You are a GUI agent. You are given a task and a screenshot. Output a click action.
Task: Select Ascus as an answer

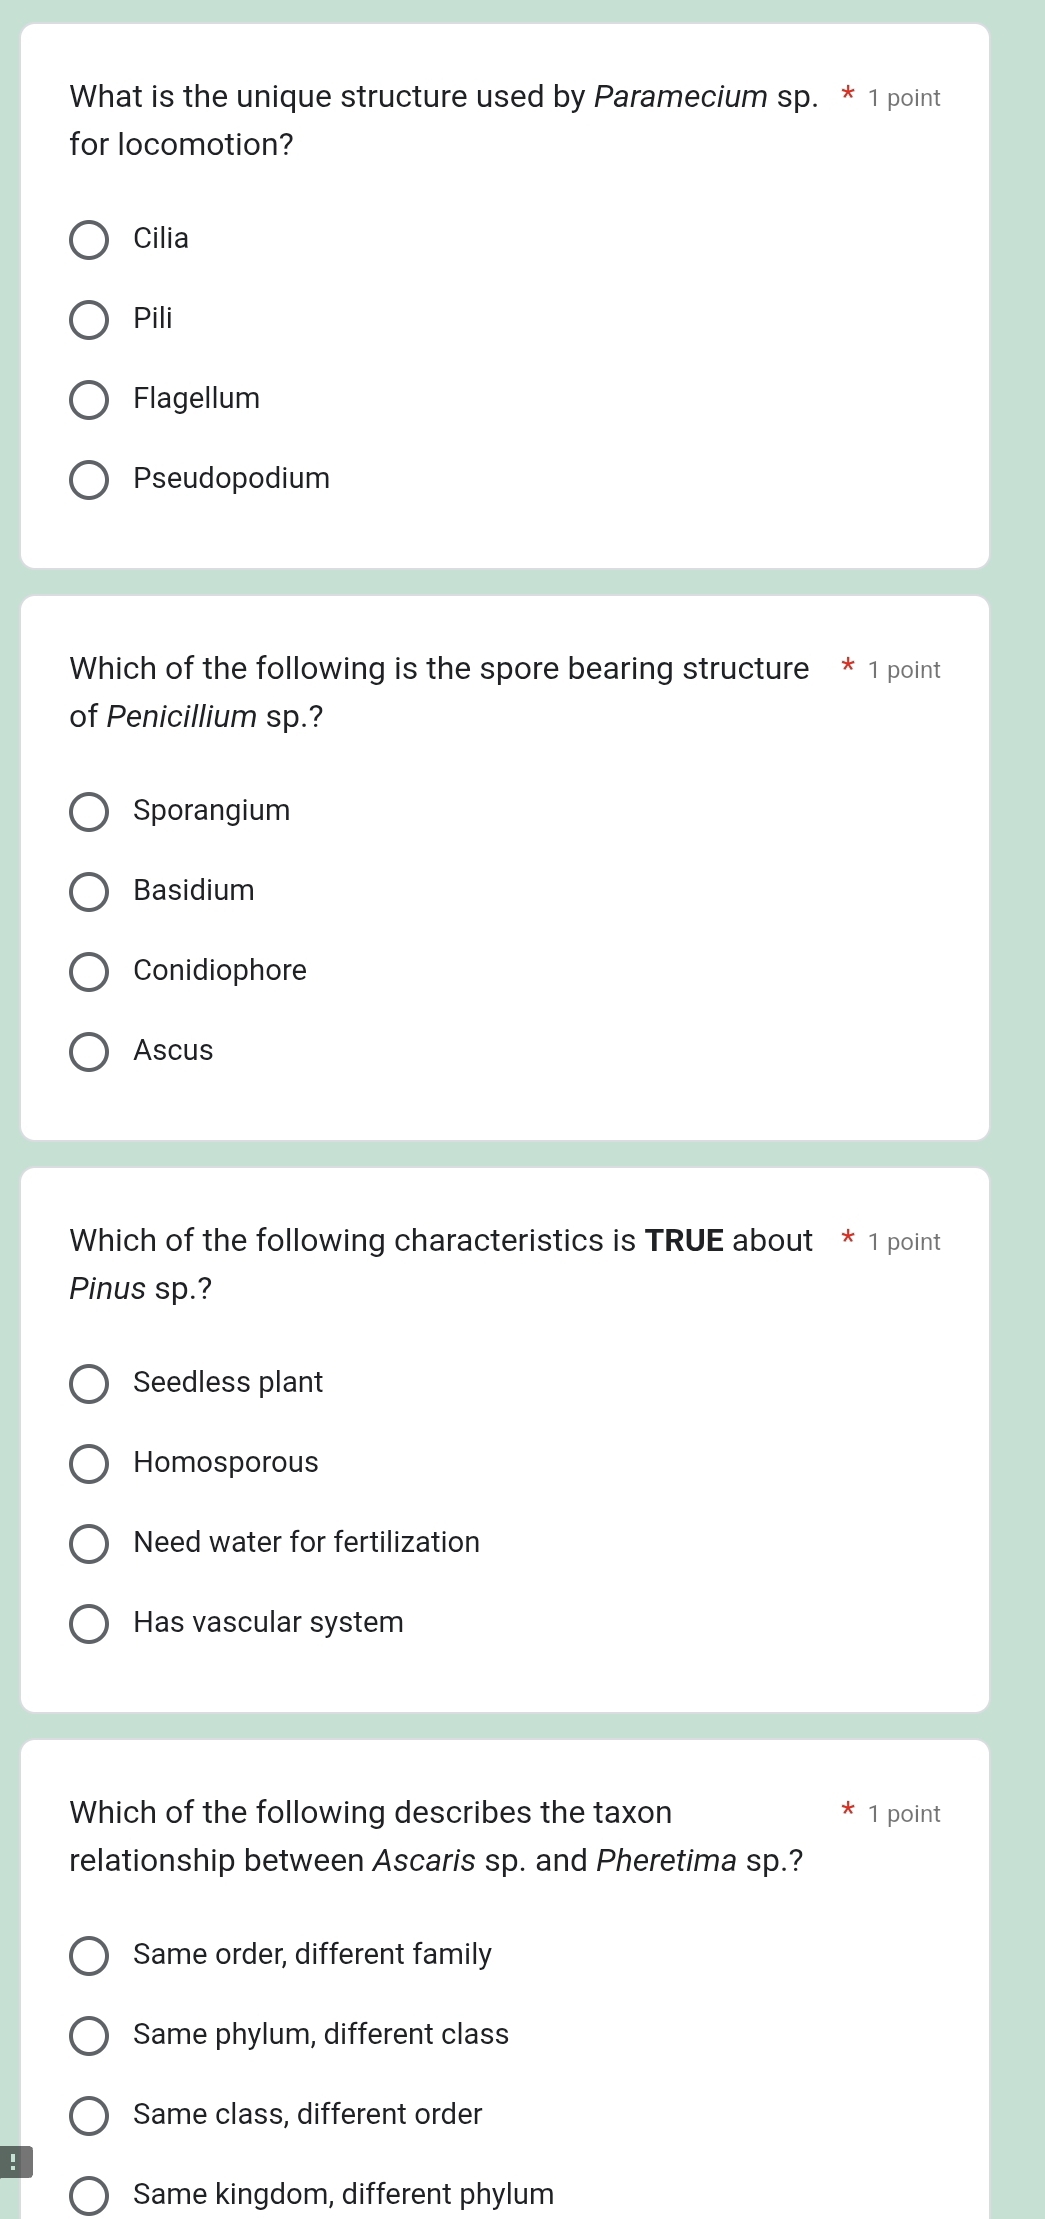click(x=90, y=1051)
